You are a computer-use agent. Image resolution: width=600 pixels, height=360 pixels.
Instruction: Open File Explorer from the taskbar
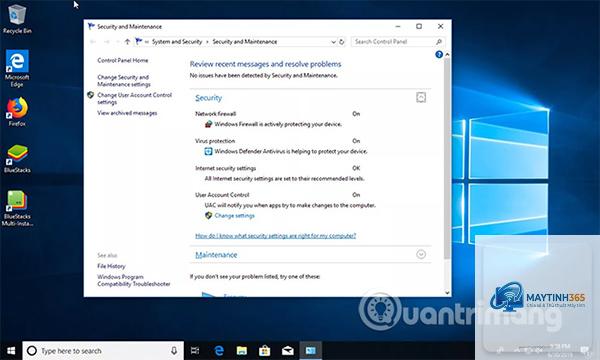[241, 350]
